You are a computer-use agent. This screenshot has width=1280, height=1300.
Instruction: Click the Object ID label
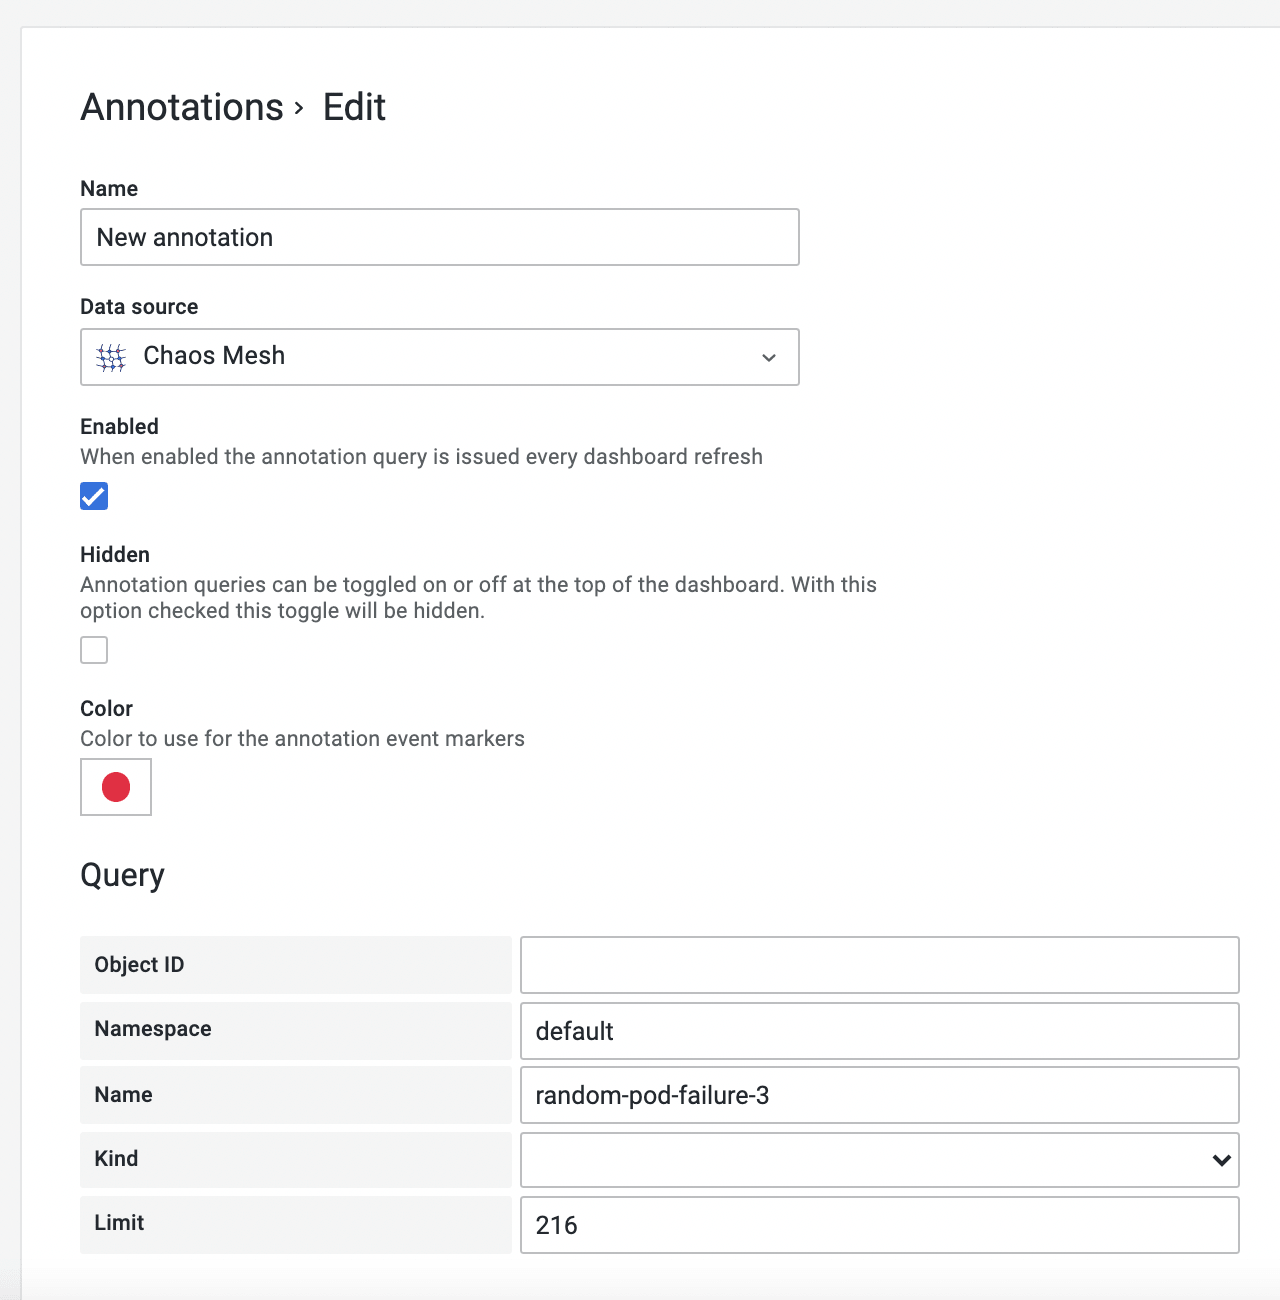[140, 965]
